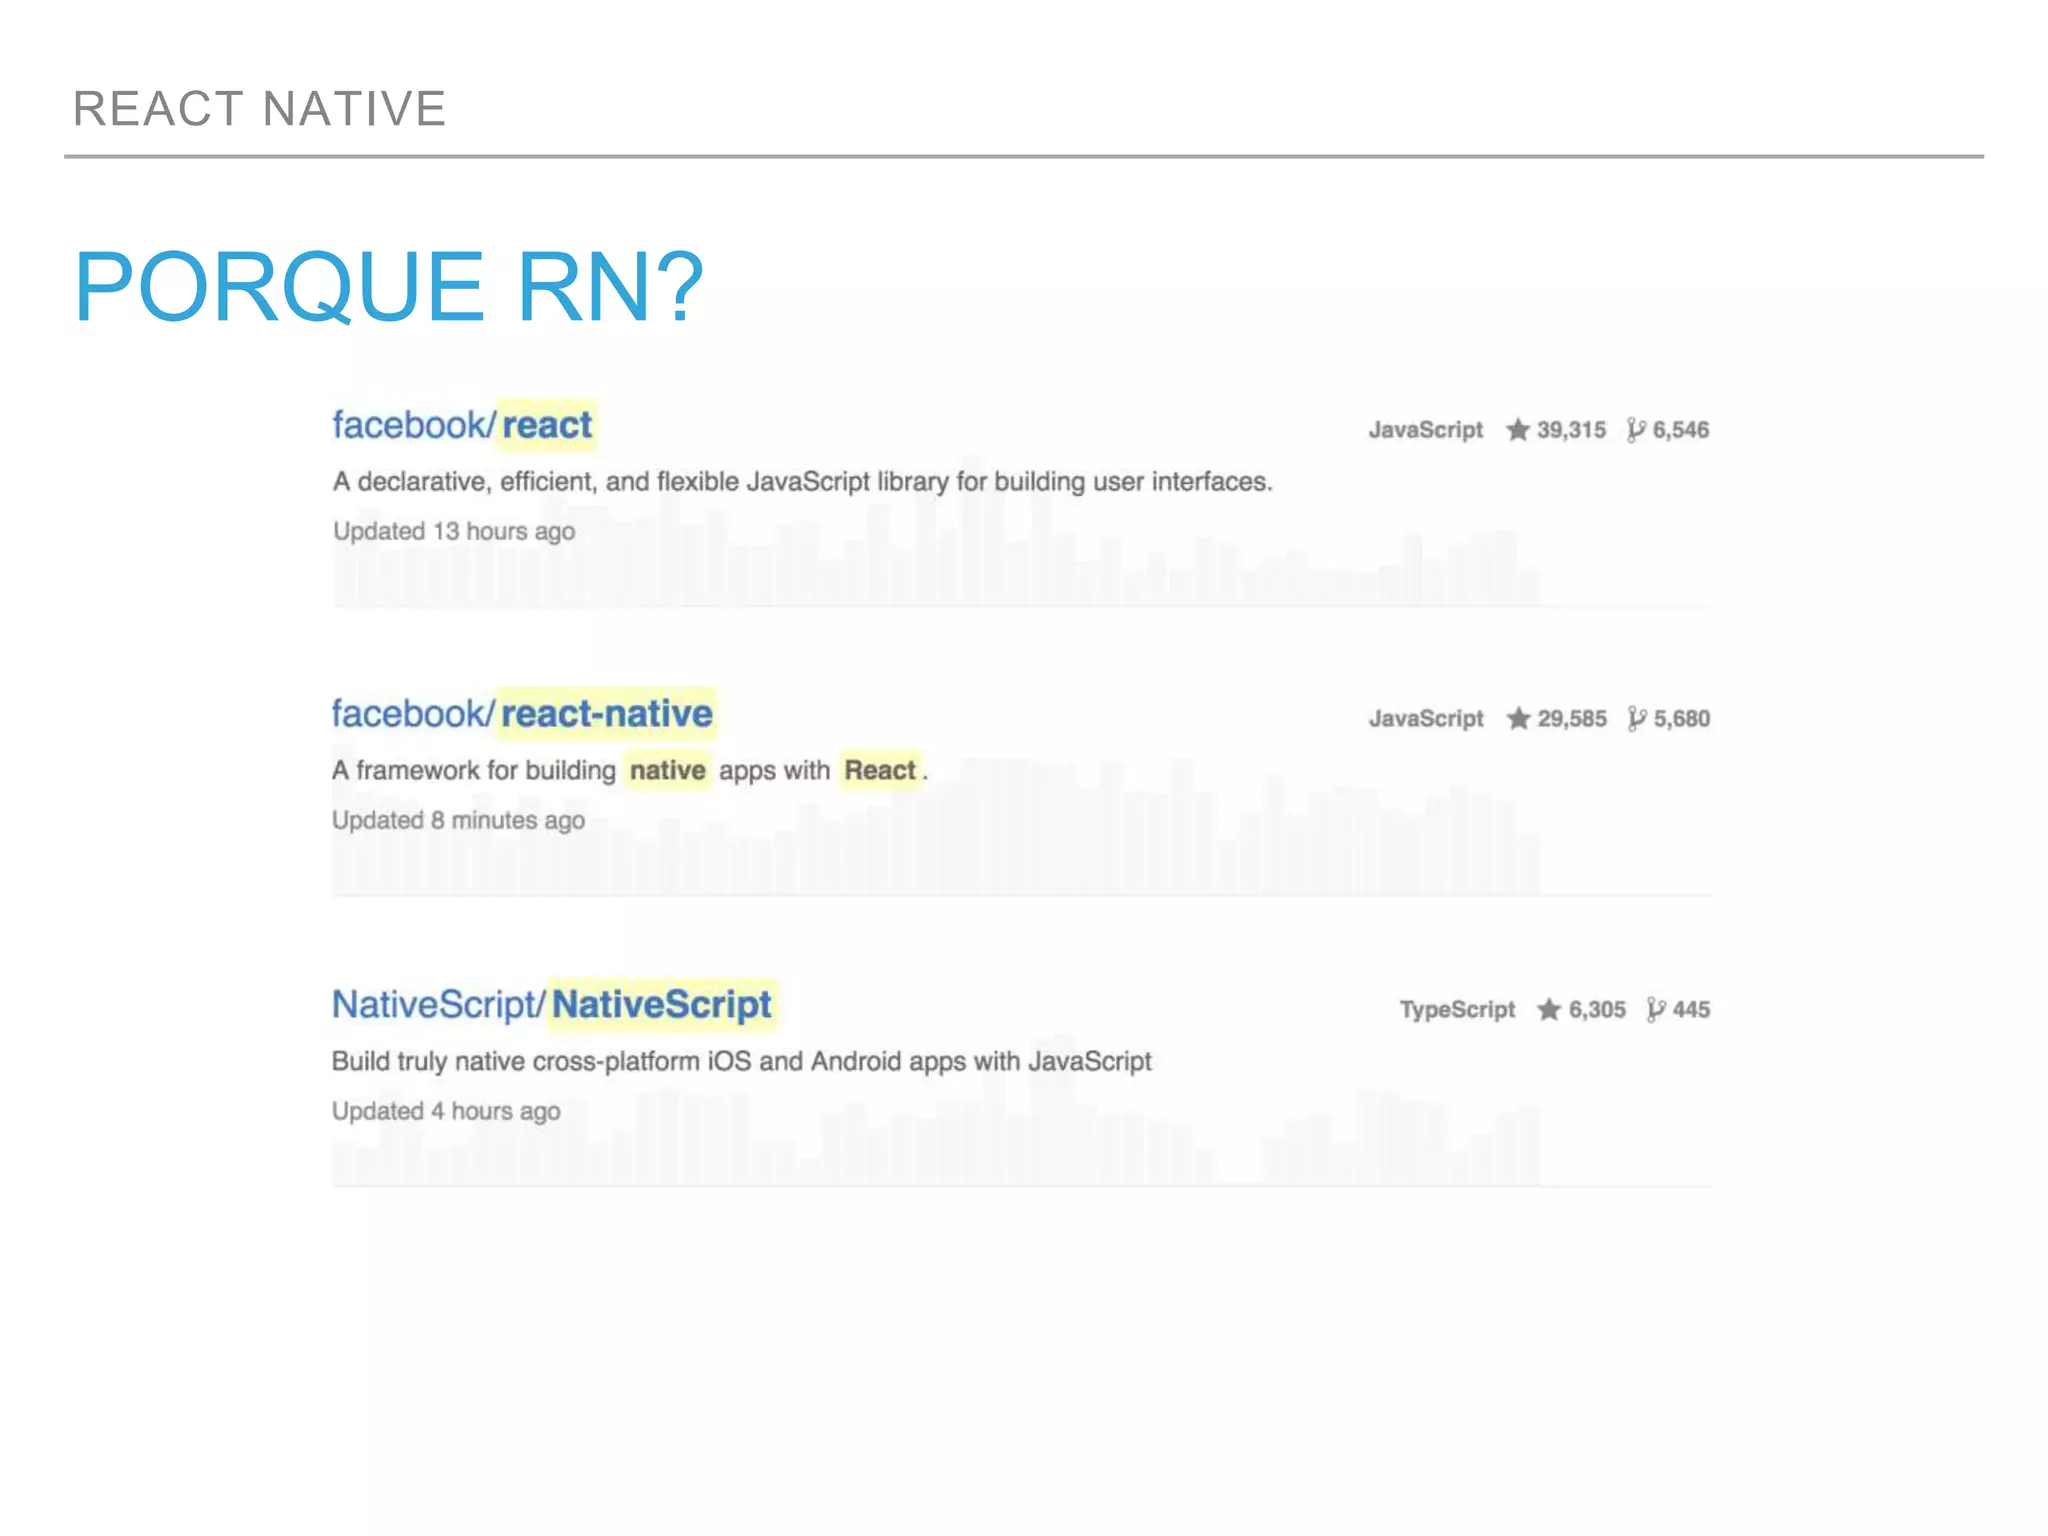Open the NativeScript/NativeScript repository link

pyautogui.click(x=552, y=1004)
